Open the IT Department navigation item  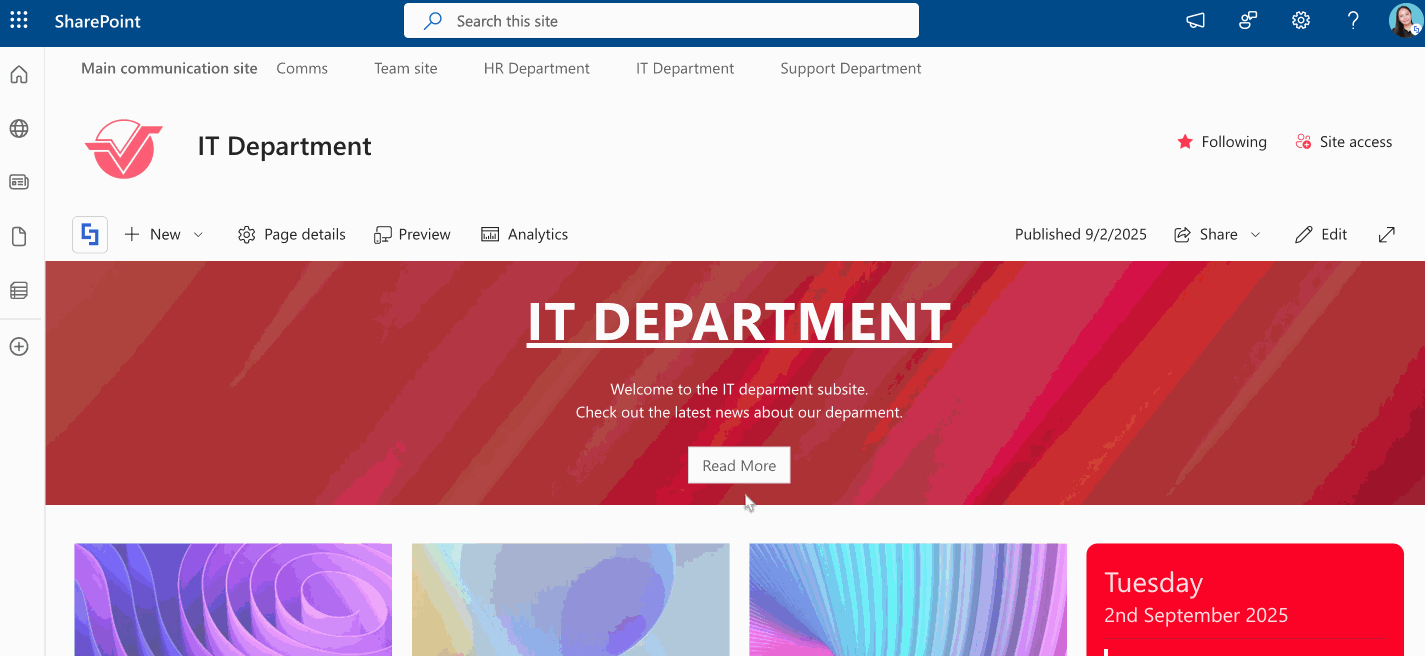click(685, 69)
